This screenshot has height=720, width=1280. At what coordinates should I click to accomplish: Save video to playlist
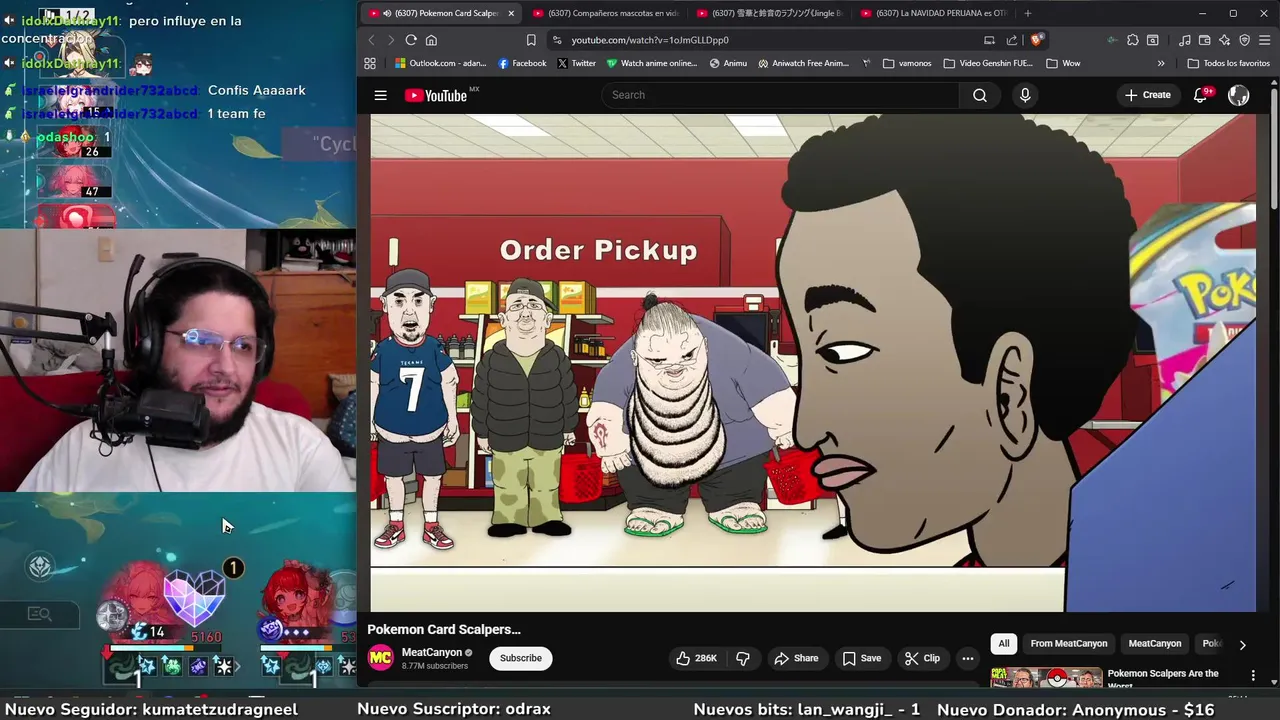(861, 658)
